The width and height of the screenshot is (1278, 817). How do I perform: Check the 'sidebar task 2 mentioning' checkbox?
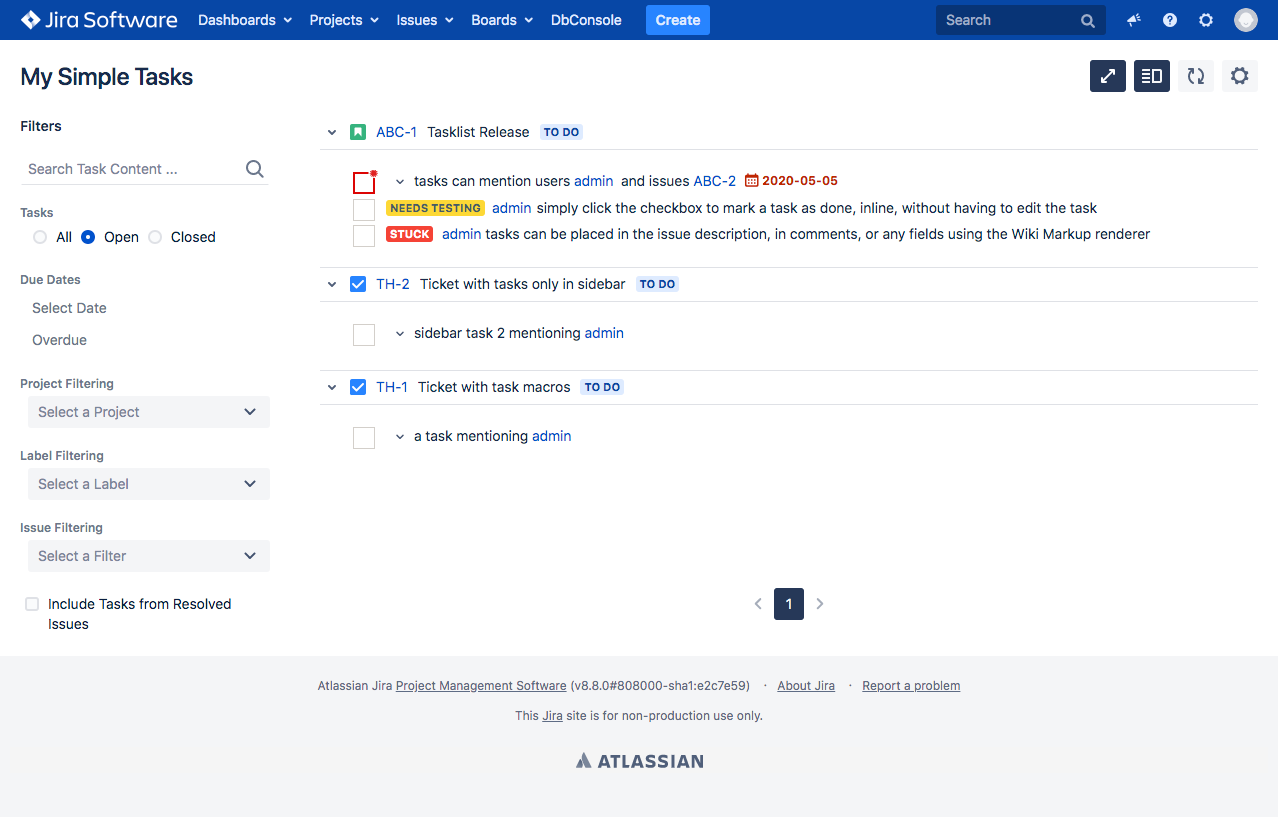tap(364, 335)
